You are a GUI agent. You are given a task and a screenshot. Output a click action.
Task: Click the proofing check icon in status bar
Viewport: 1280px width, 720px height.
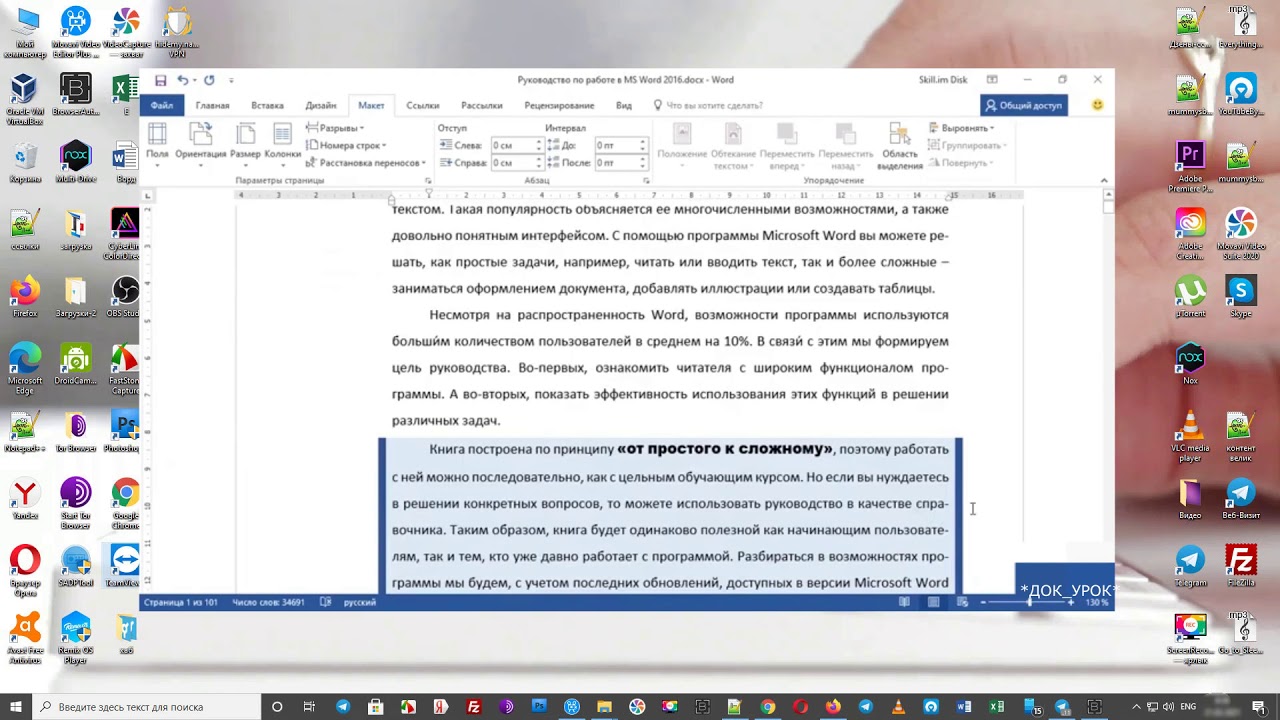[x=326, y=602]
